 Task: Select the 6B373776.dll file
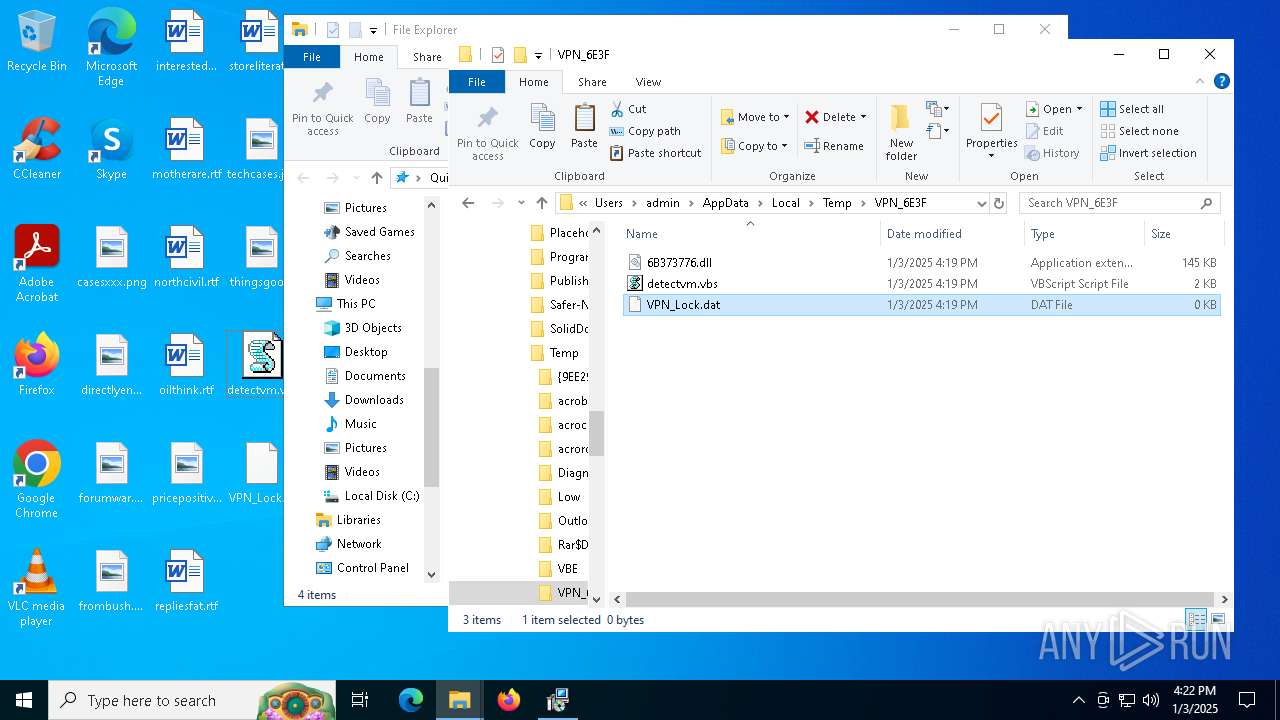point(921,262)
